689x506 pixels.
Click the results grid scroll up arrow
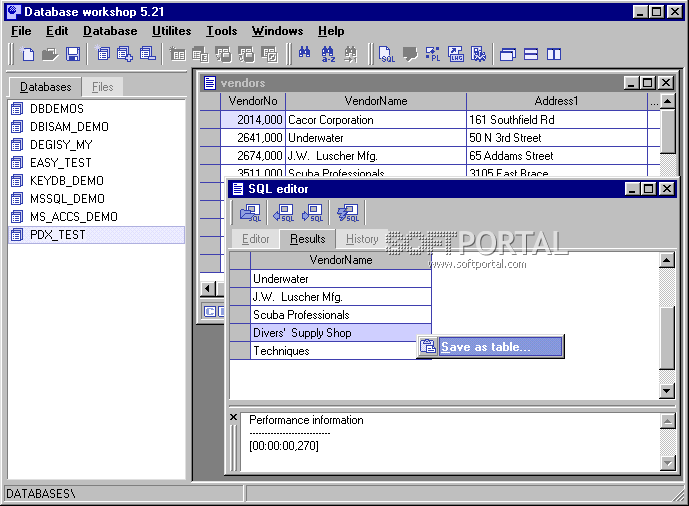pos(667,260)
